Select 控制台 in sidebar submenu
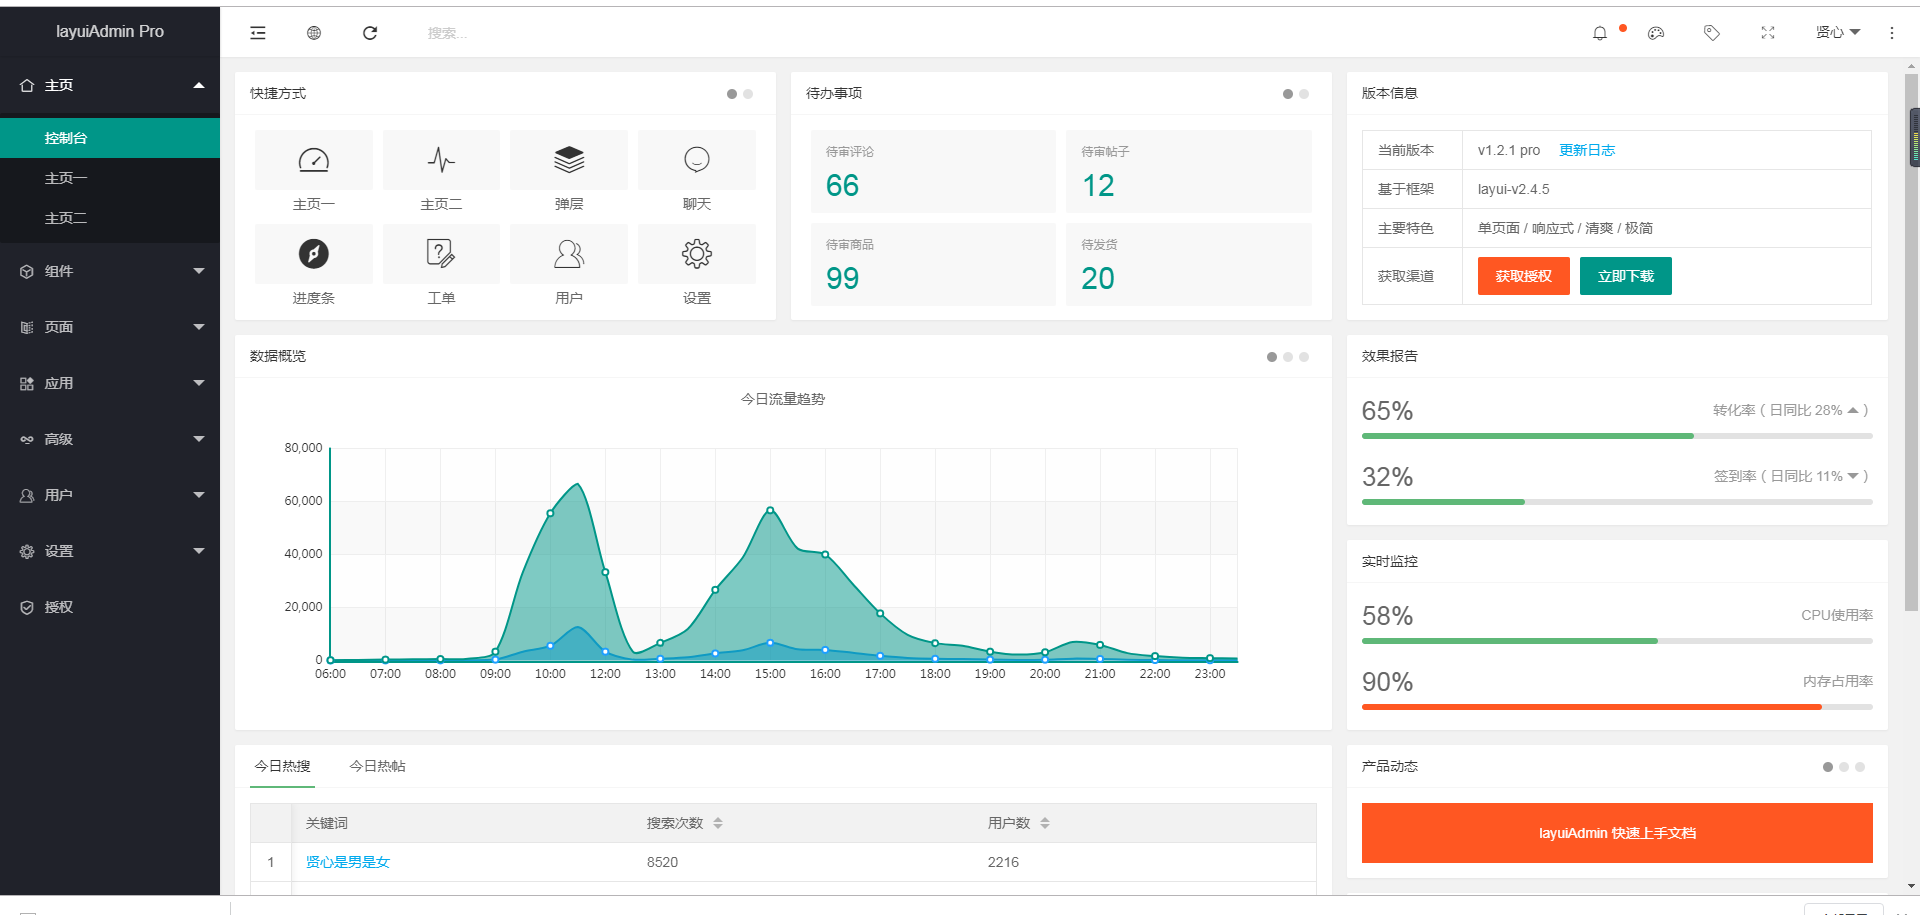Viewport: 1920px width, 915px height. tap(110, 138)
